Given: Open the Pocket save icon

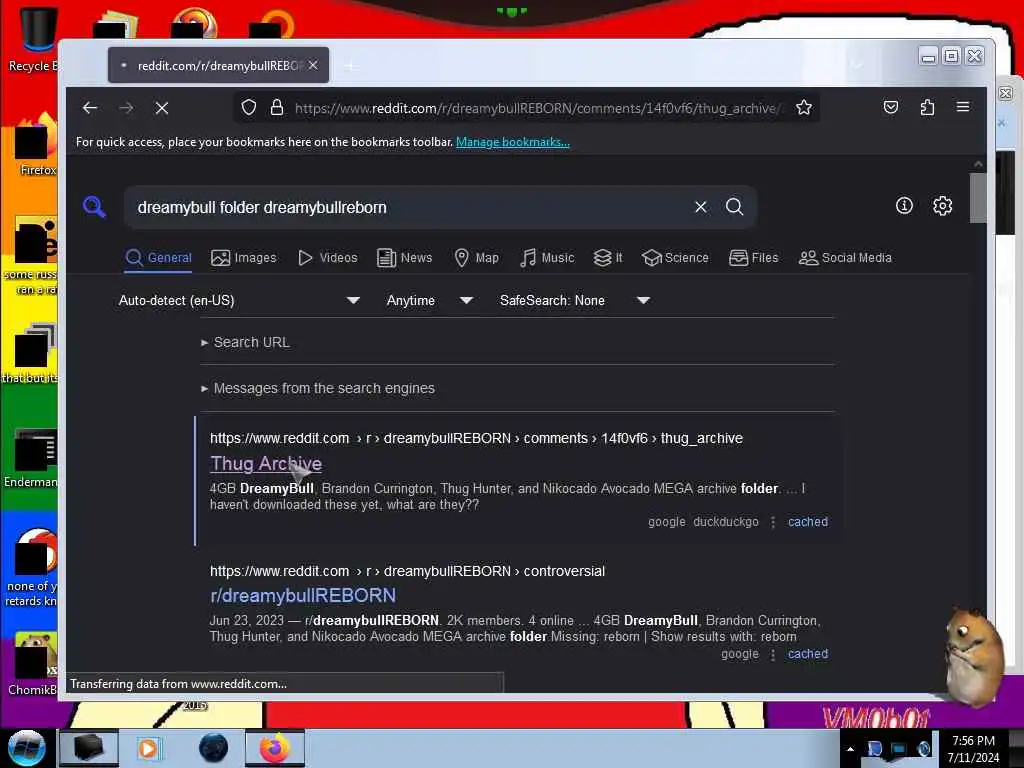Looking at the screenshot, I should (891, 107).
